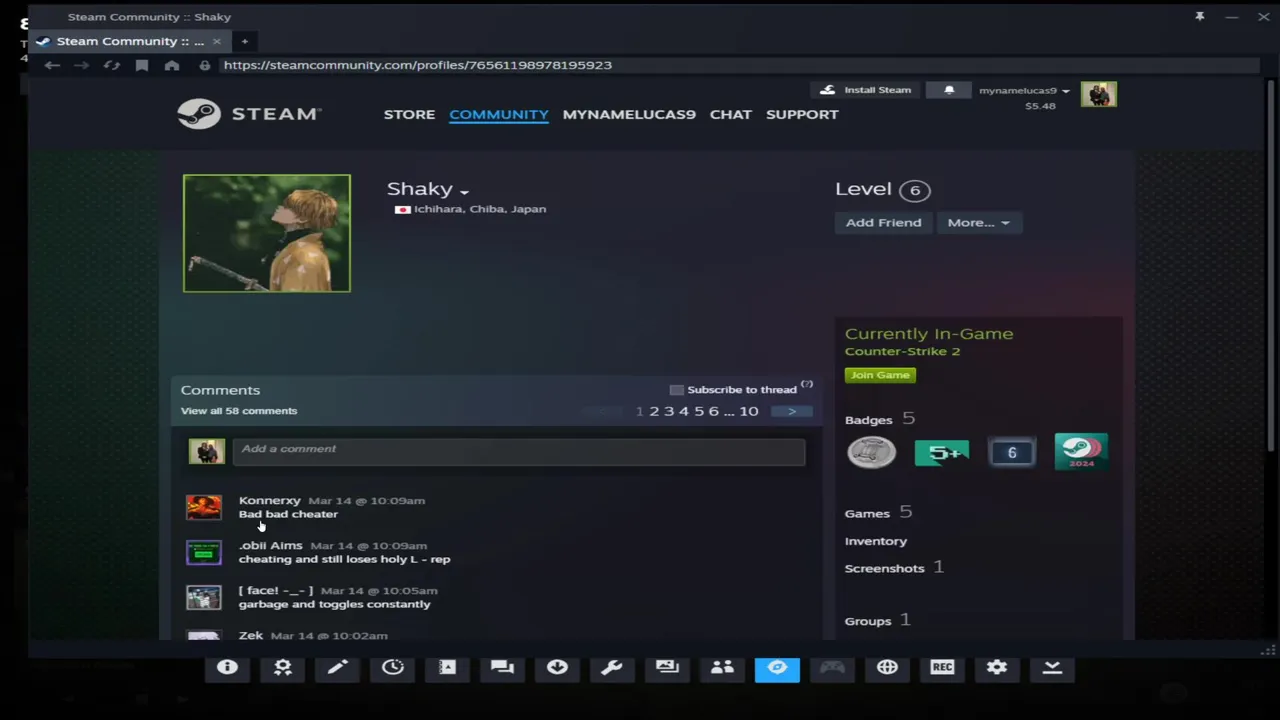Click the Add Friend button
The height and width of the screenshot is (720, 1280).
(x=883, y=222)
